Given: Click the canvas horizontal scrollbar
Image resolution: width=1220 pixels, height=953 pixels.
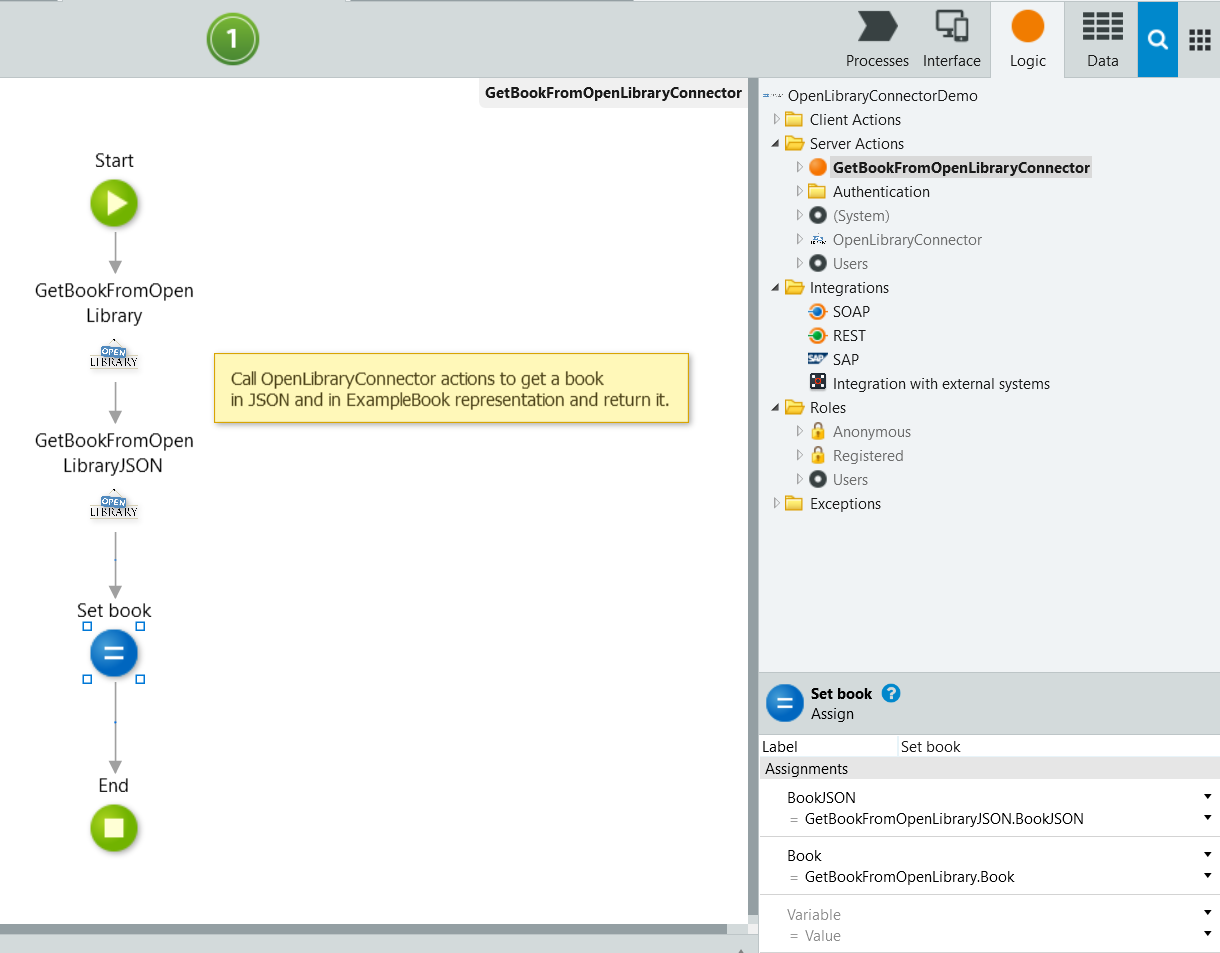Looking at the screenshot, I should [x=364, y=929].
